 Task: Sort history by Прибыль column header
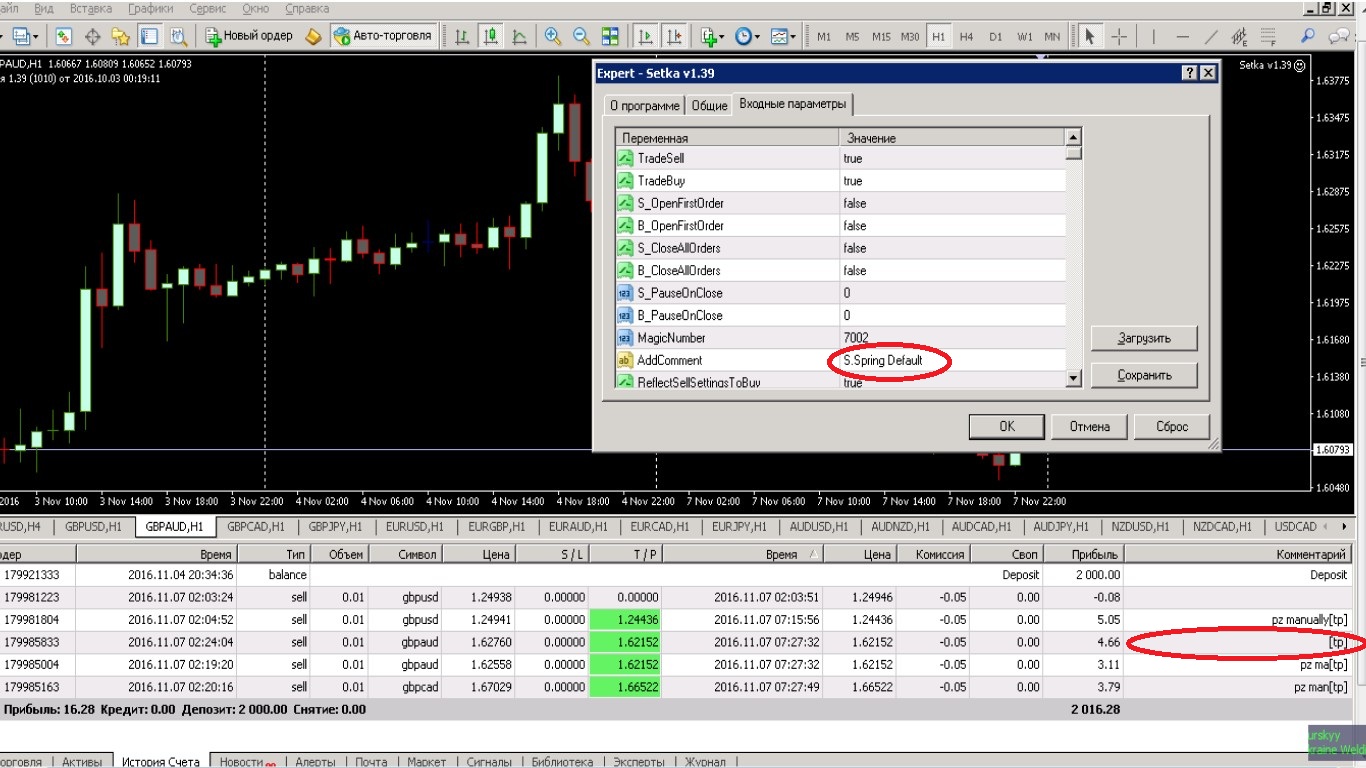1084,554
